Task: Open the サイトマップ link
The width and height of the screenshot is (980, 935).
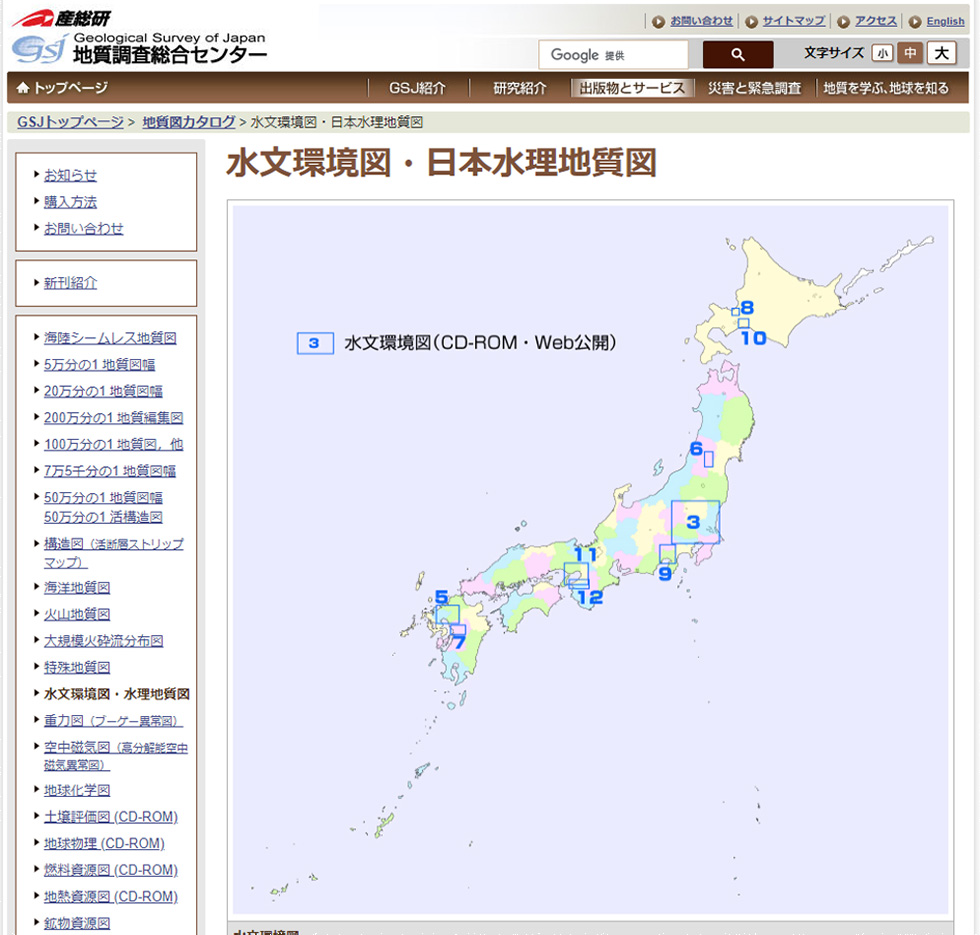Action: pos(793,21)
